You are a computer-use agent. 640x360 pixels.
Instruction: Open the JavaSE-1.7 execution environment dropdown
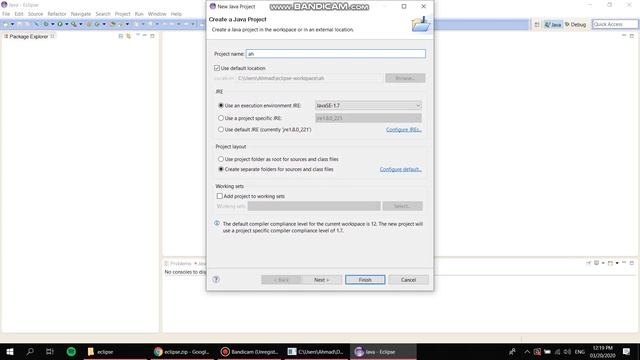(368, 106)
